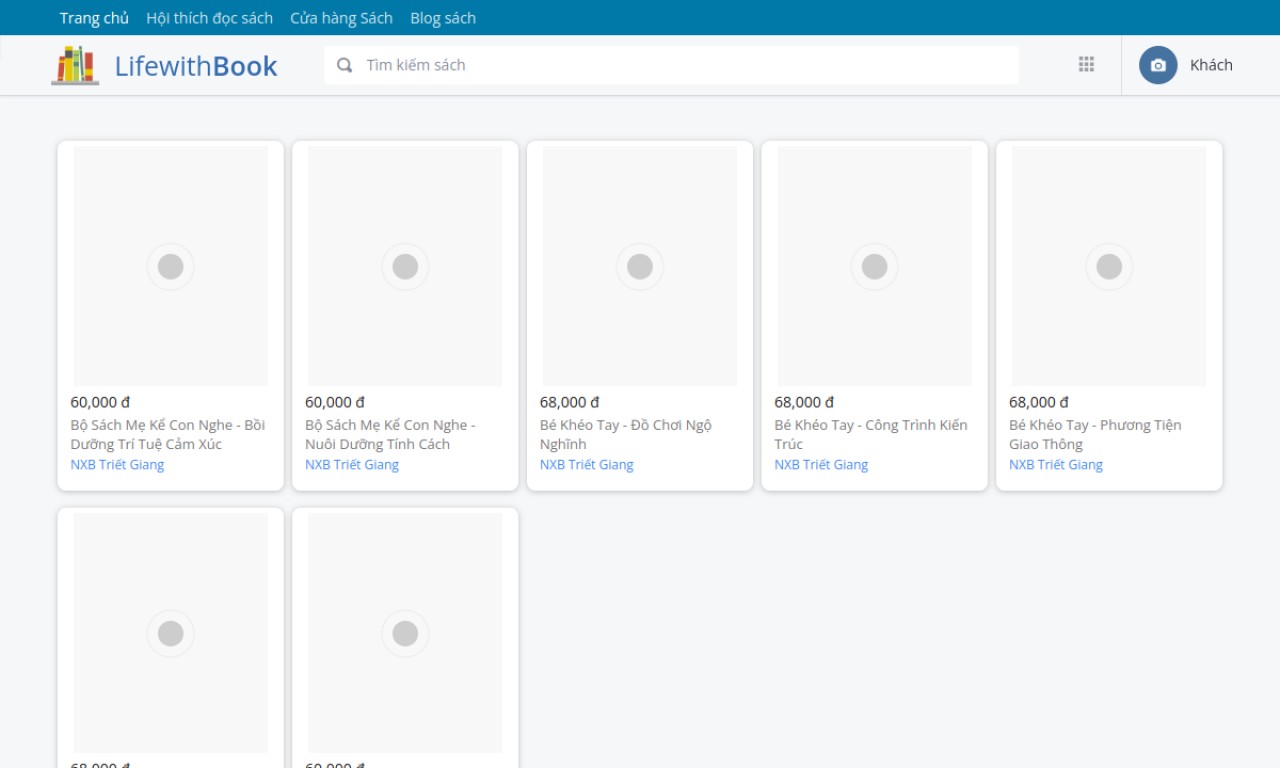Open book Bé Khéo Tay - Đồ Chơi Ngộ Nghĩnh
Viewport: 1280px width, 768px height.
626,434
